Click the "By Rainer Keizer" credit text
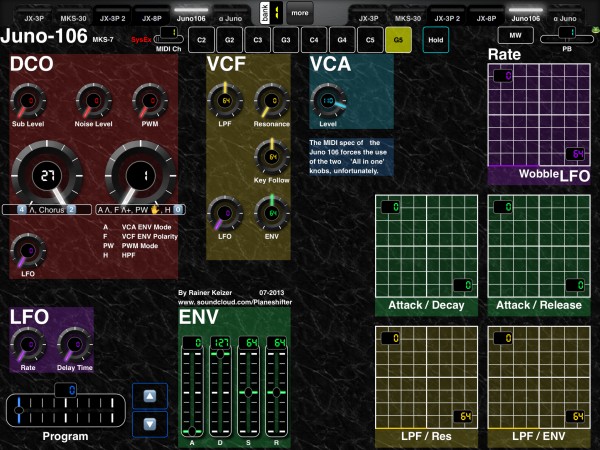600x450 pixels. [205, 293]
